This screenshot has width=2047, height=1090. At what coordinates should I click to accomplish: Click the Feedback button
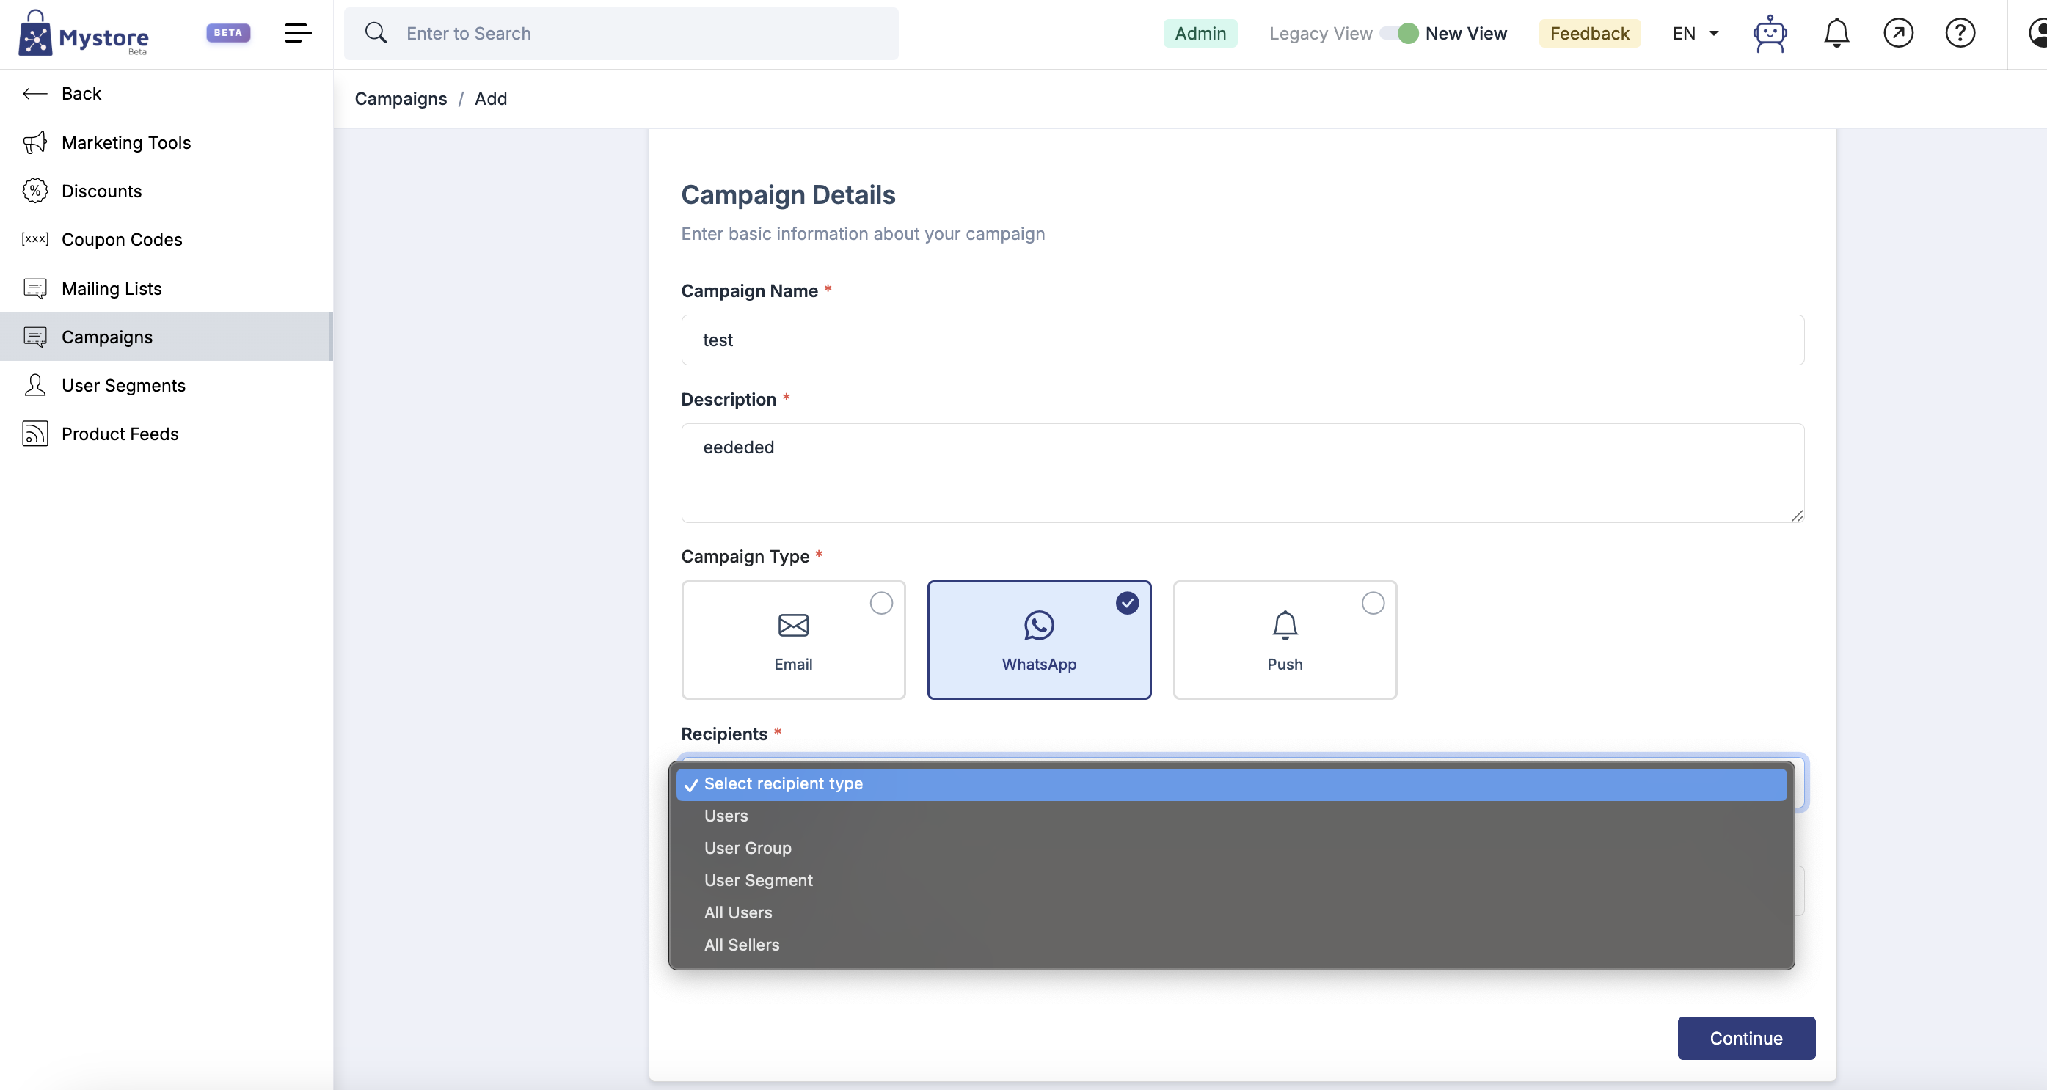[x=1590, y=34]
